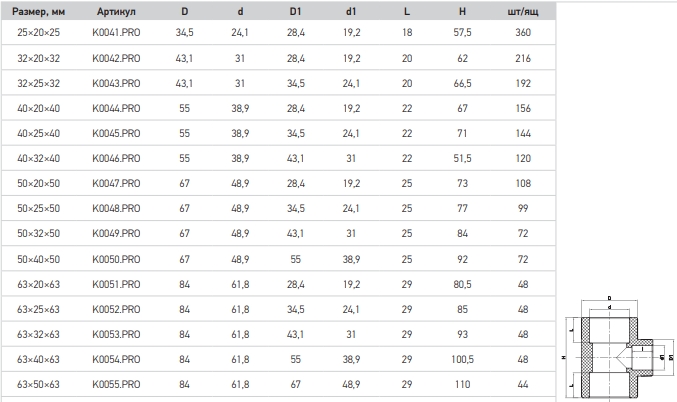
Task: Select the 360 quantity cell
Action: tap(523, 33)
